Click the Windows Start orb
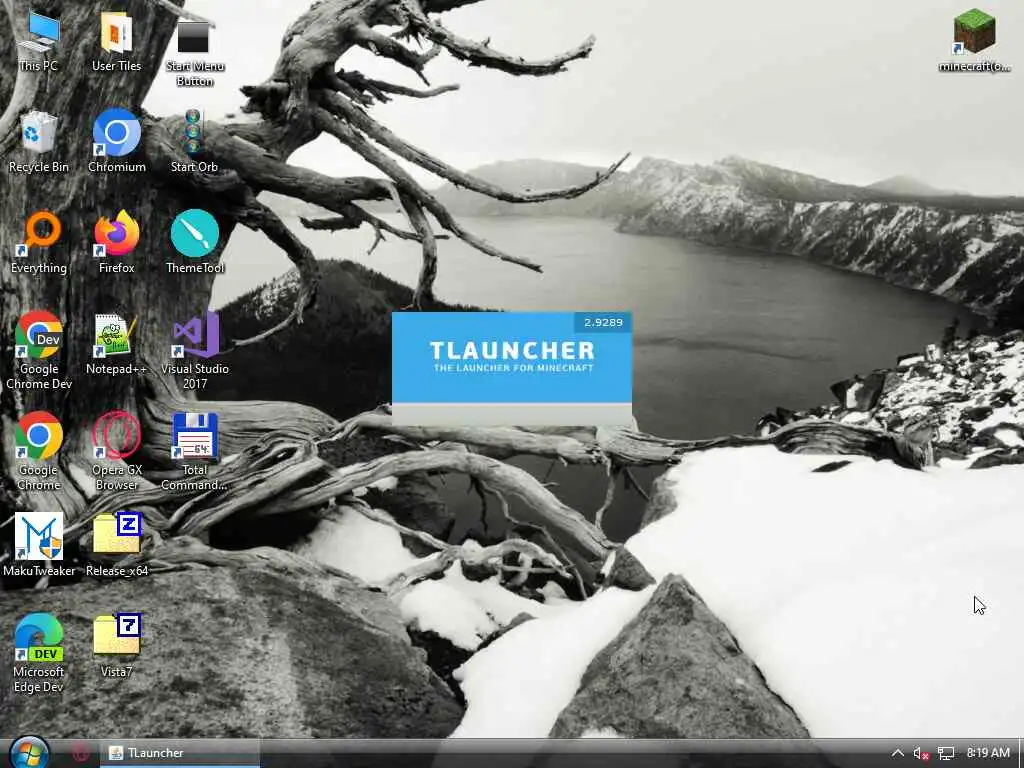Viewport: 1024px width, 768px height. click(x=29, y=753)
